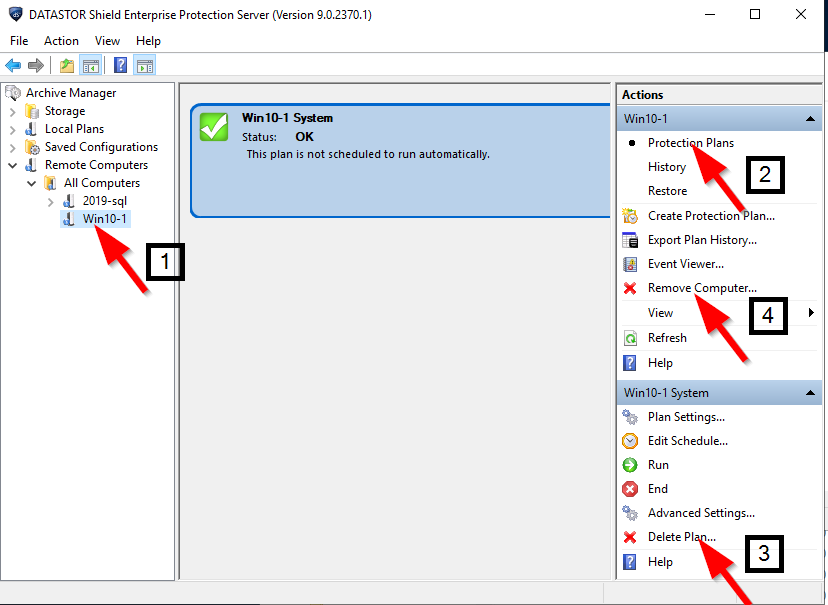Click Export Plan History... action
This screenshot has height=605, width=828.
tap(702, 240)
